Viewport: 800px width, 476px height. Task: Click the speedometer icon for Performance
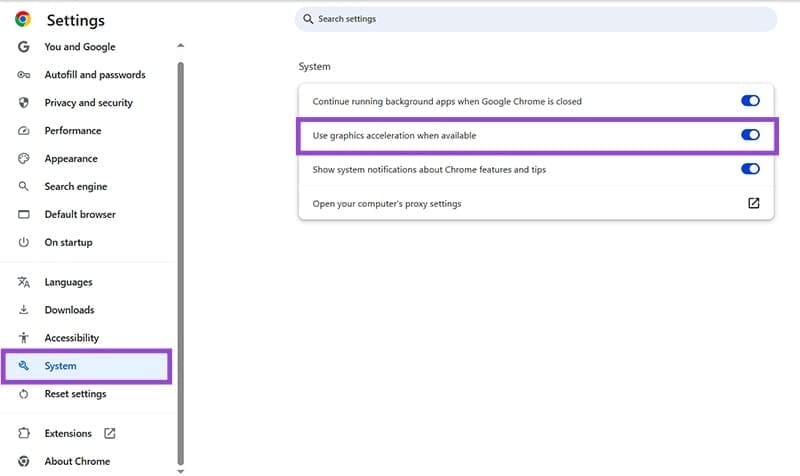(x=23, y=131)
